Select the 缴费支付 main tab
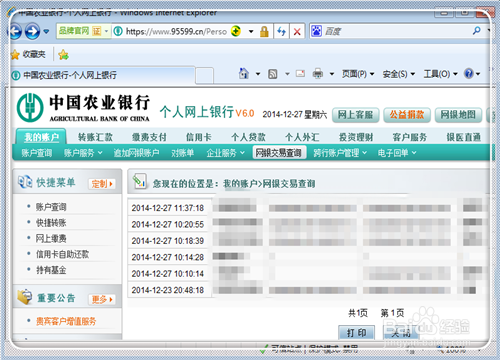 click(x=149, y=137)
